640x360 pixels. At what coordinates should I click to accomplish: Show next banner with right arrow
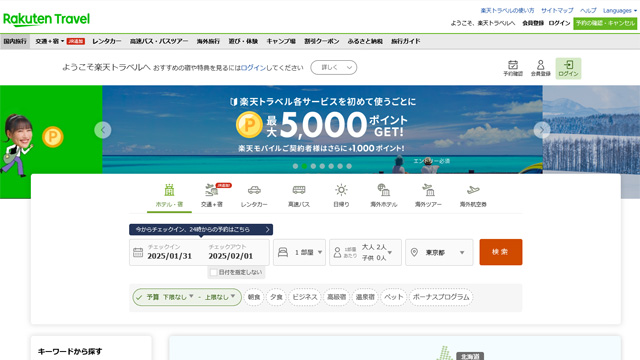(542, 130)
